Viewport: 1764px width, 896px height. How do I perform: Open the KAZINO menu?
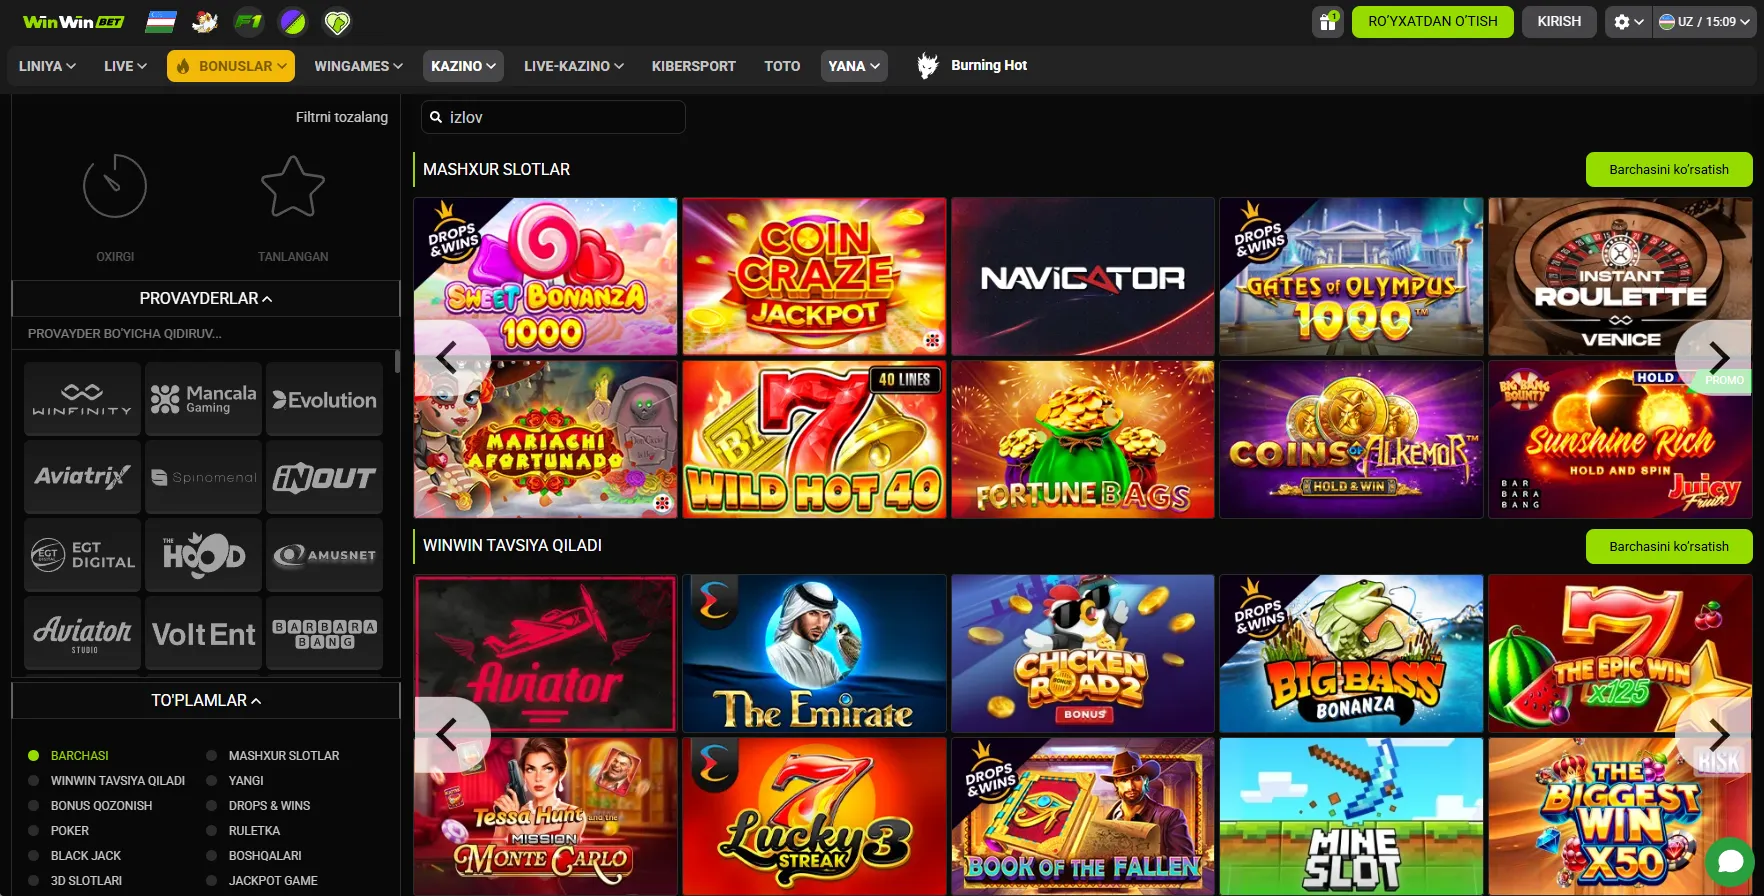pos(463,66)
